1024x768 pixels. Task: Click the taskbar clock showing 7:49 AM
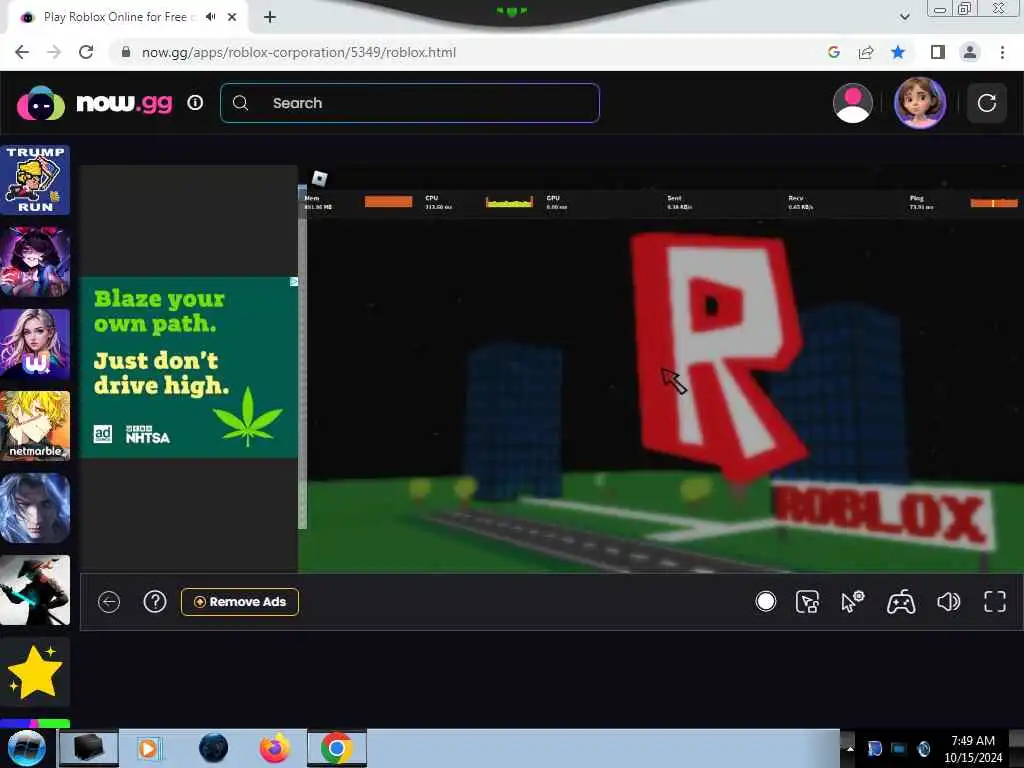[972, 749]
